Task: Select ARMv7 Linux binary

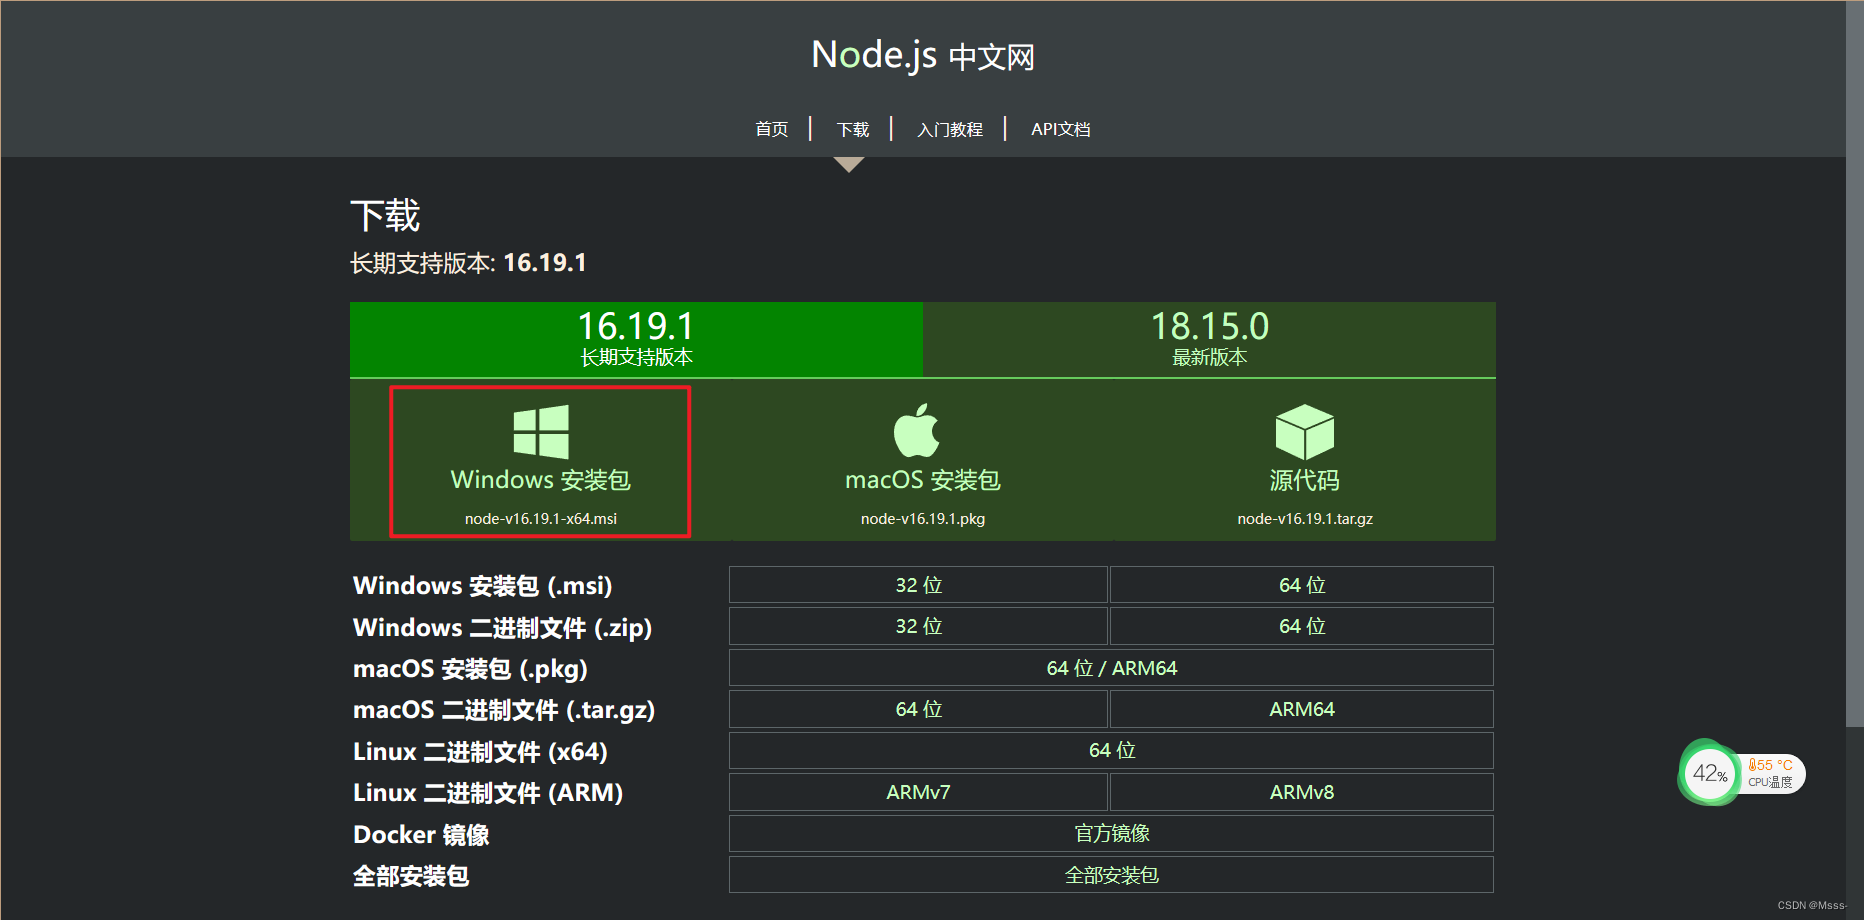Action: tap(918, 792)
